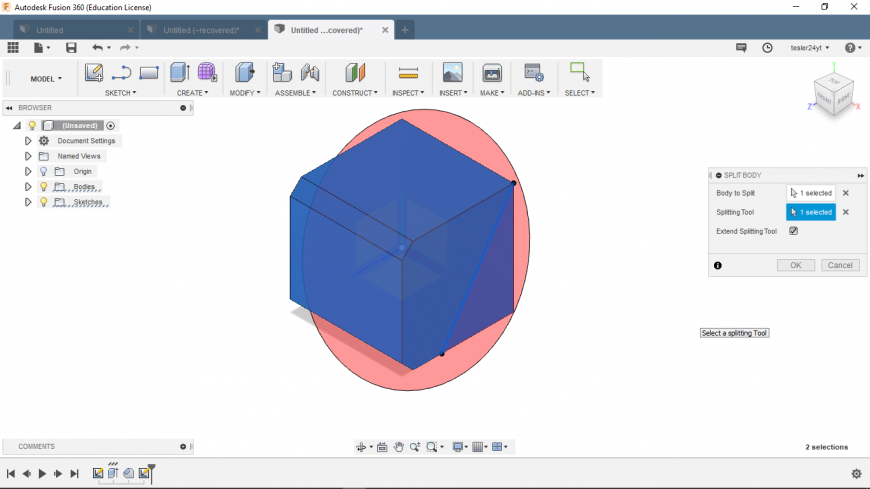This screenshot has height=489, width=870.
Task: Click the Measure ruler icon
Action: [x=408, y=72]
